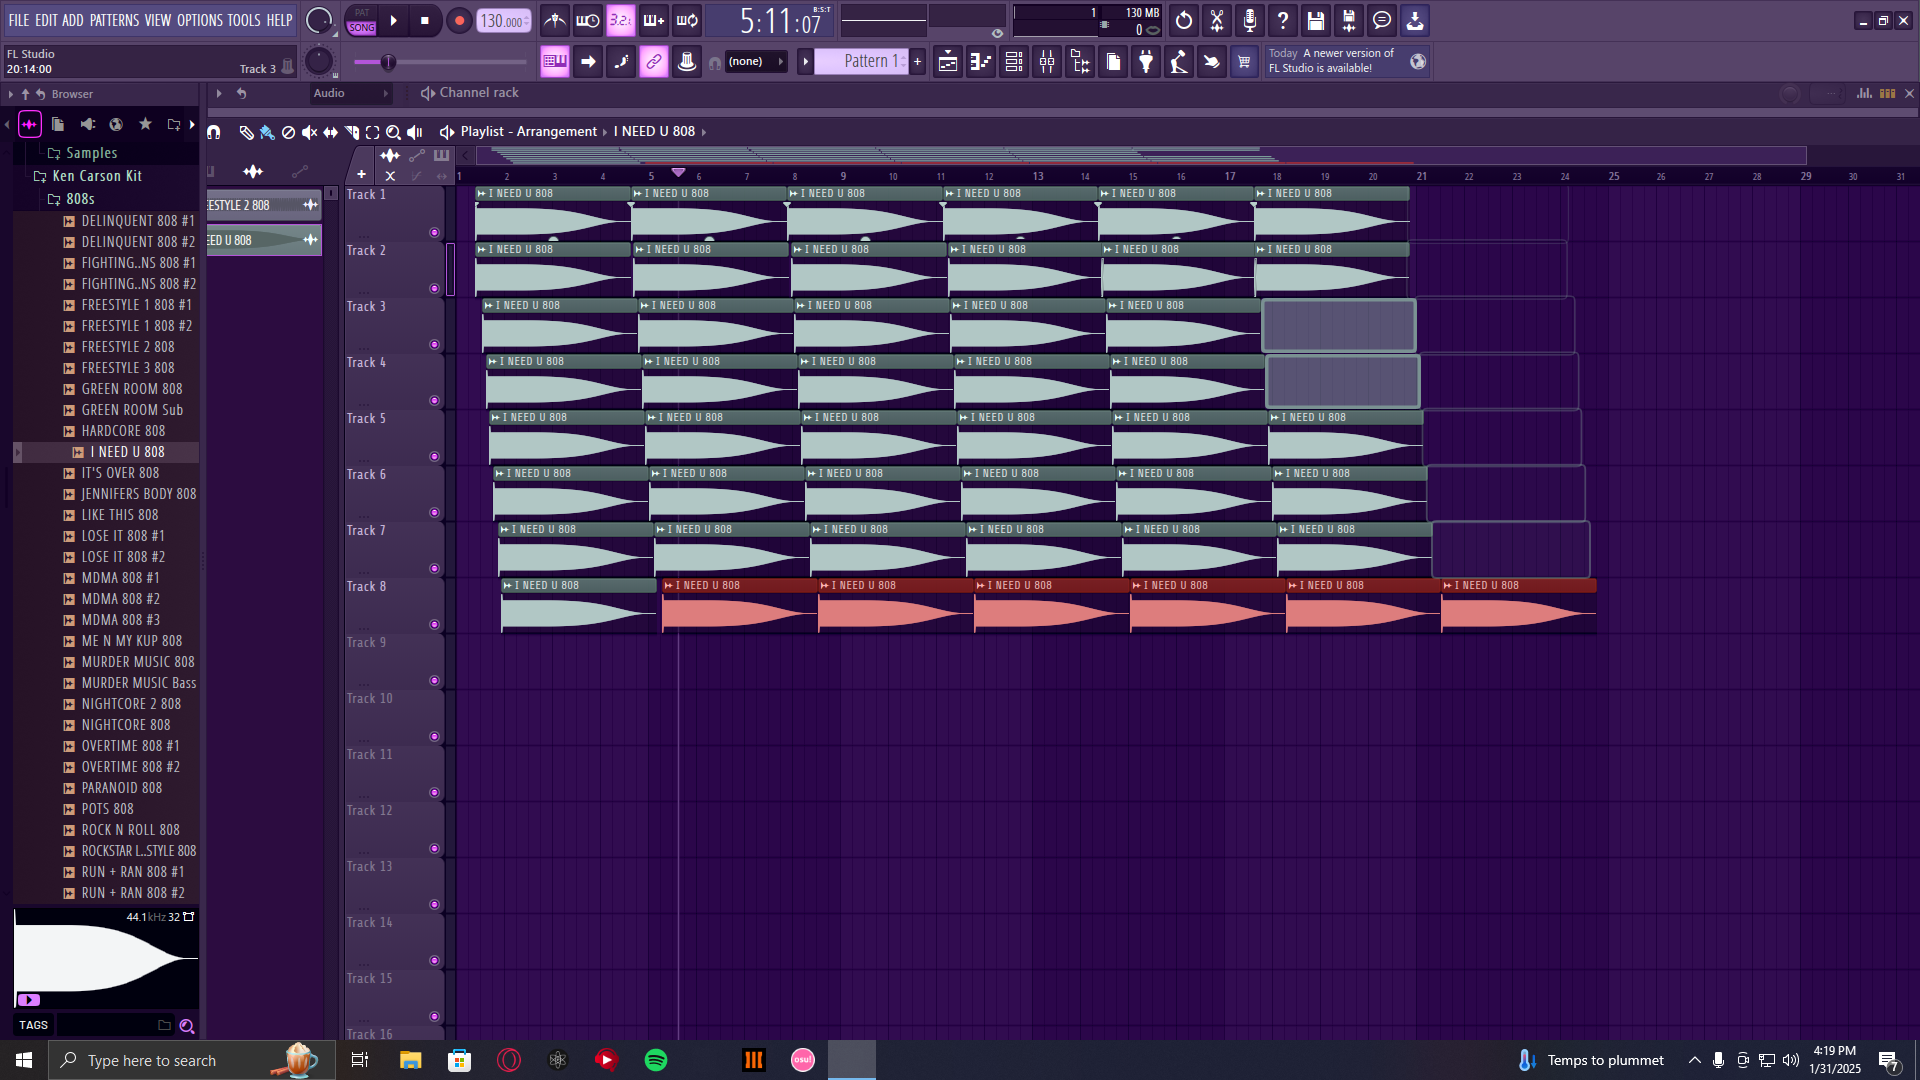The height and width of the screenshot is (1080, 1920).
Task: Open the playlist view from top toolbar
Action: click(x=948, y=62)
